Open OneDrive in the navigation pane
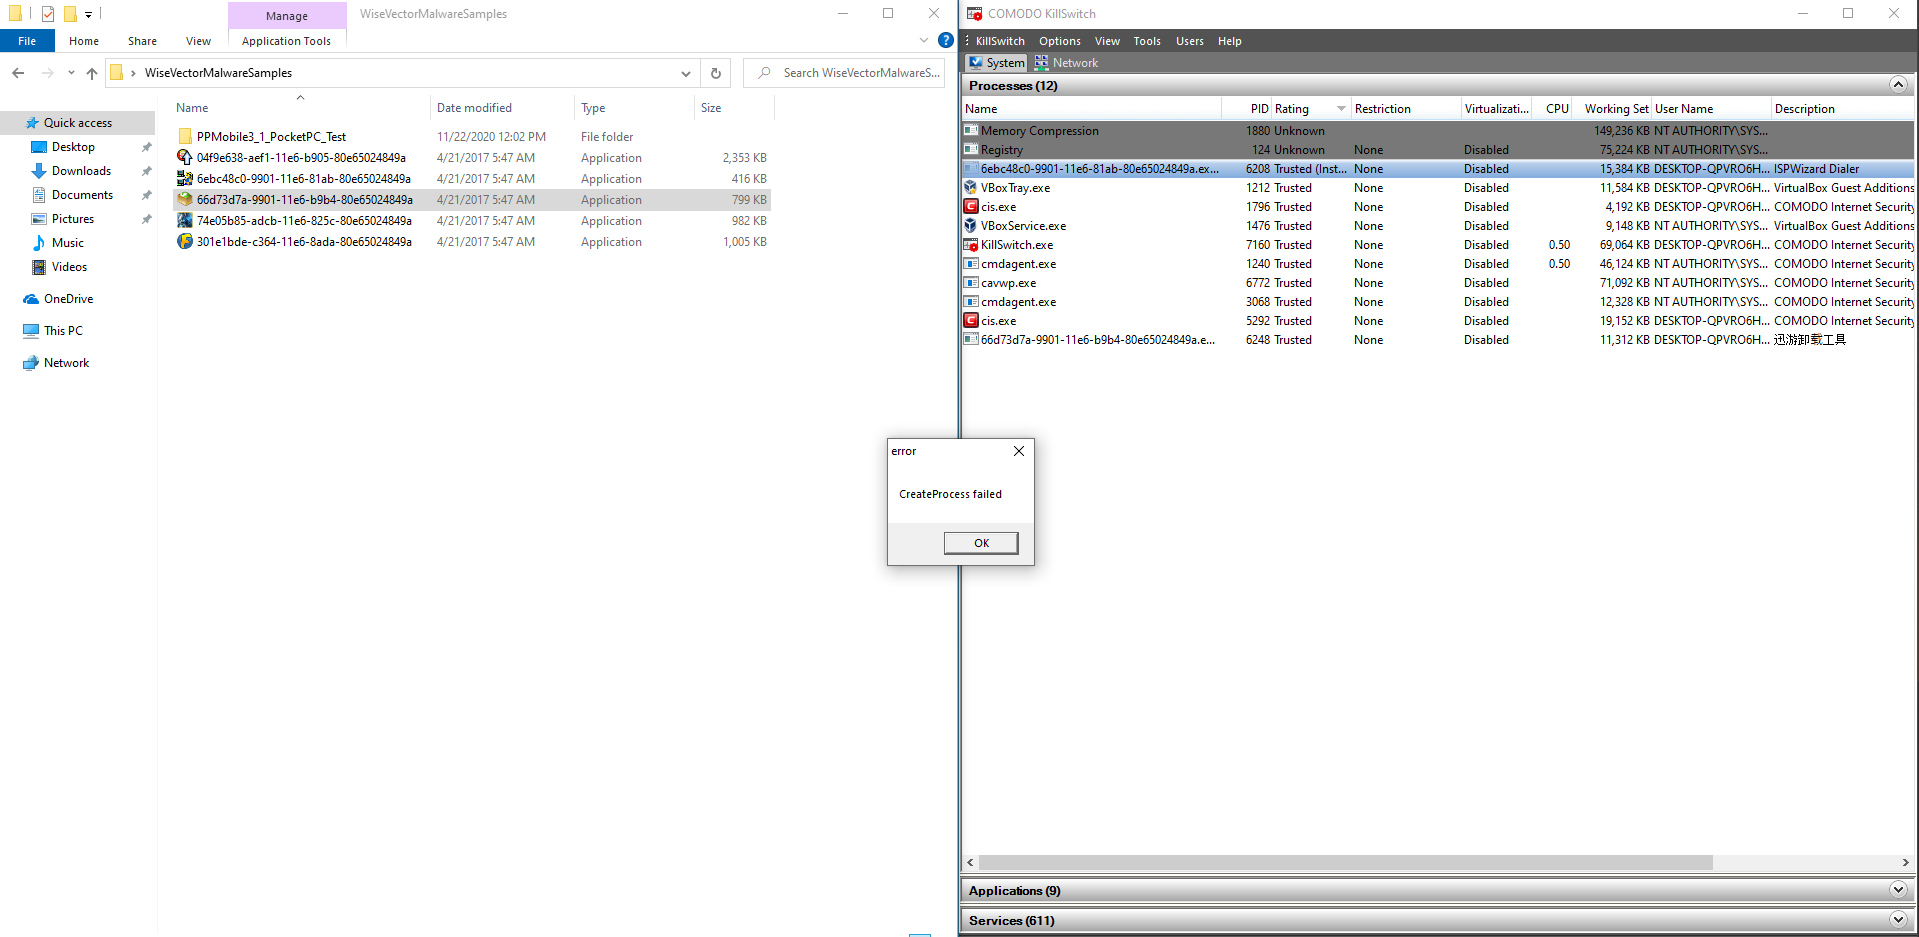The height and width of the screenshot is (937, 1919). coord(68,299)
